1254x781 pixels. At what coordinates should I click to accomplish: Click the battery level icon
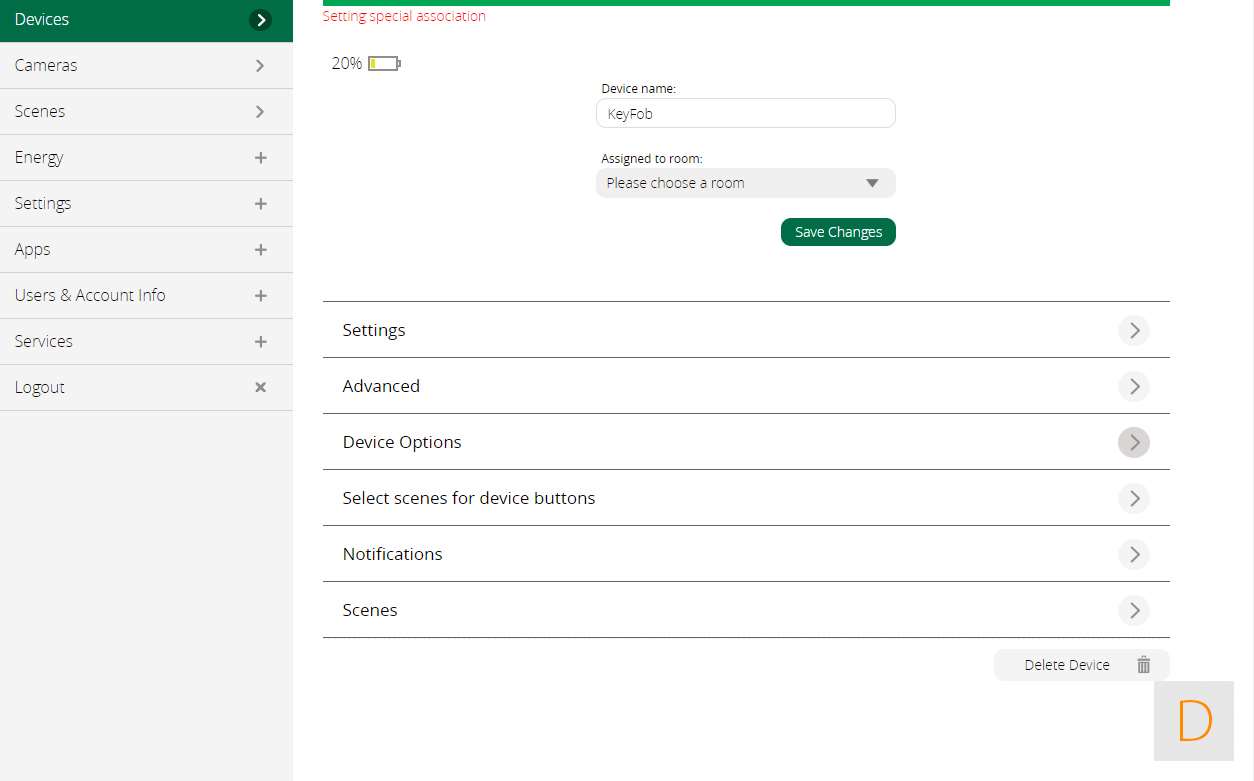pos(383,64)
